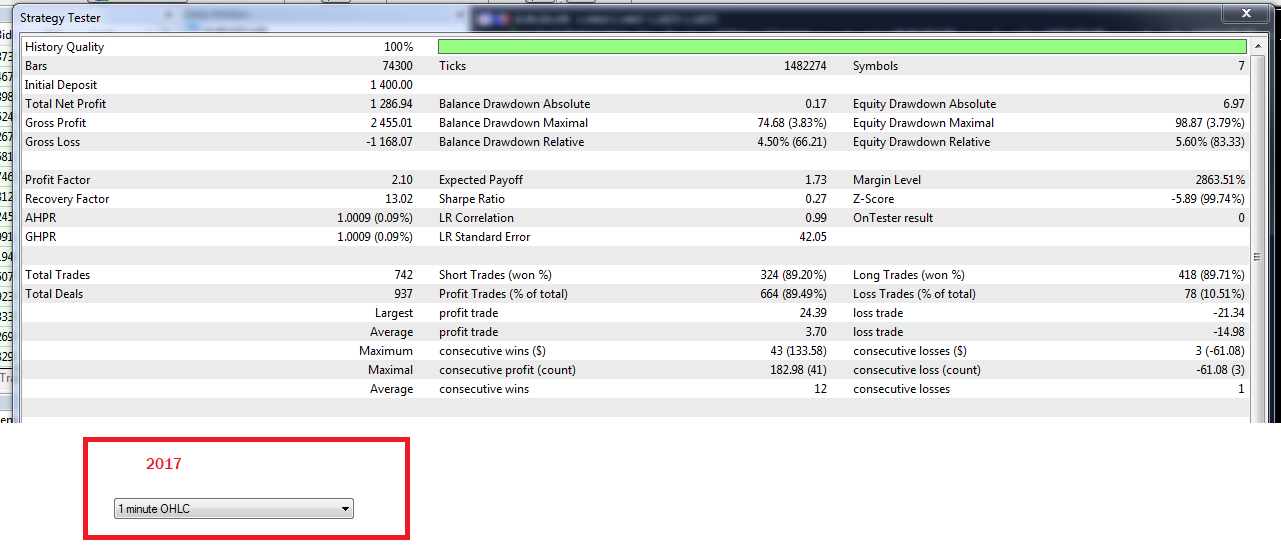The height and width of the screenshot is (559, 1281).
Task: Select the Sharpe Ratio value 0.27
Action: tap(815, 199)
